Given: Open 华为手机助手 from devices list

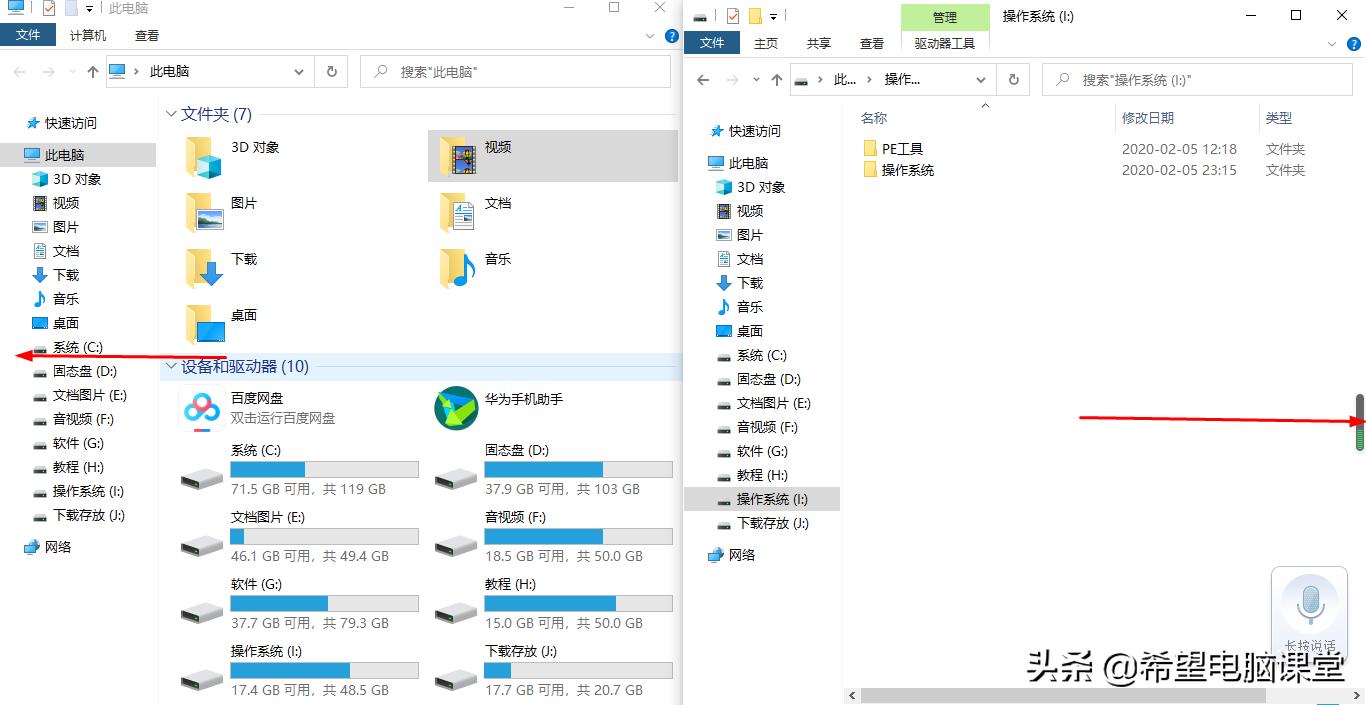Looking at the screenshot, I should click(x=456, y=408).
